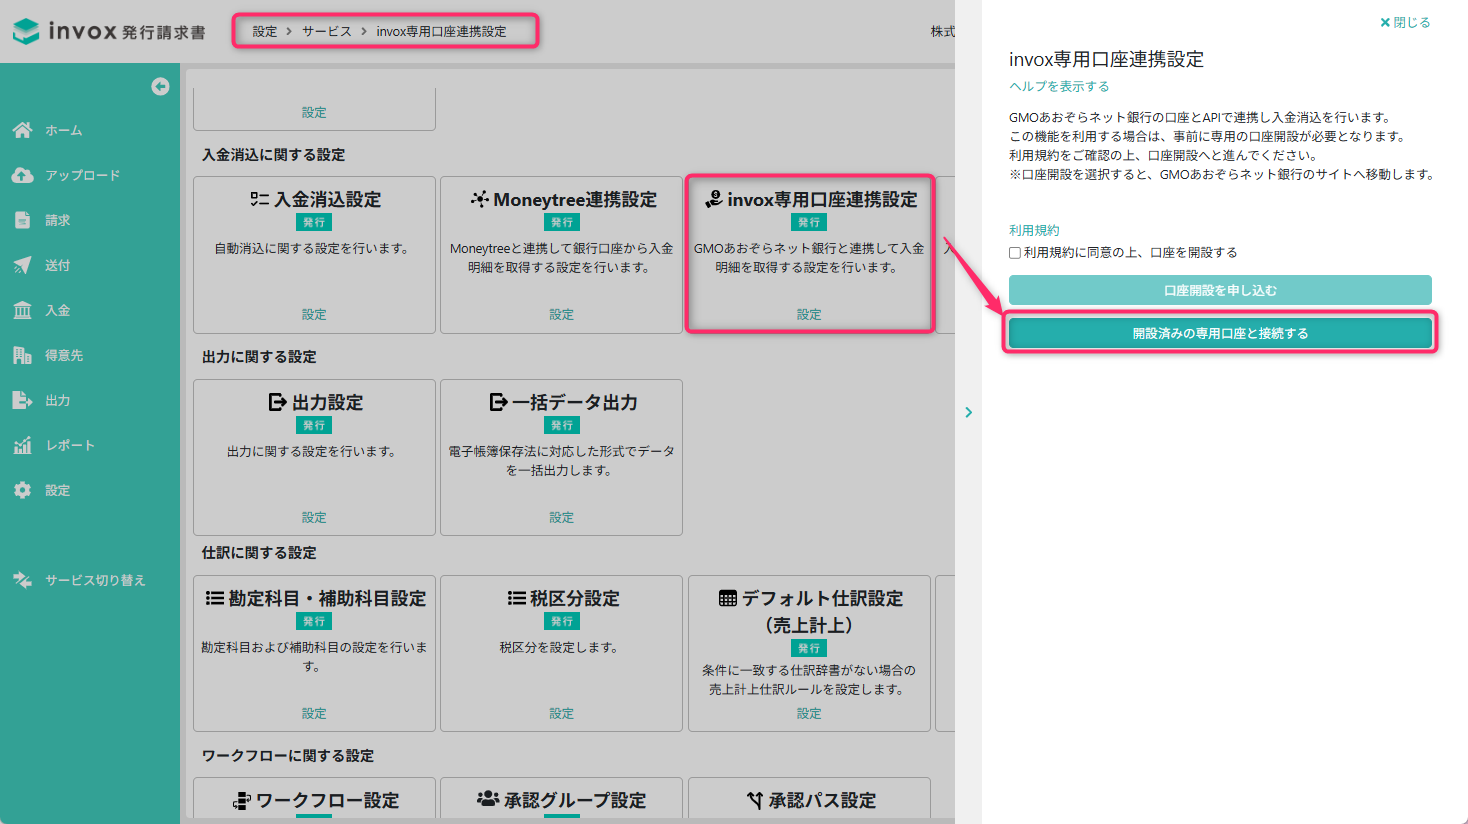The height and width of the screenshot is (824, 1468).
Task: Open 請求 in the sidebar menu
Action: tap(57, 220)
